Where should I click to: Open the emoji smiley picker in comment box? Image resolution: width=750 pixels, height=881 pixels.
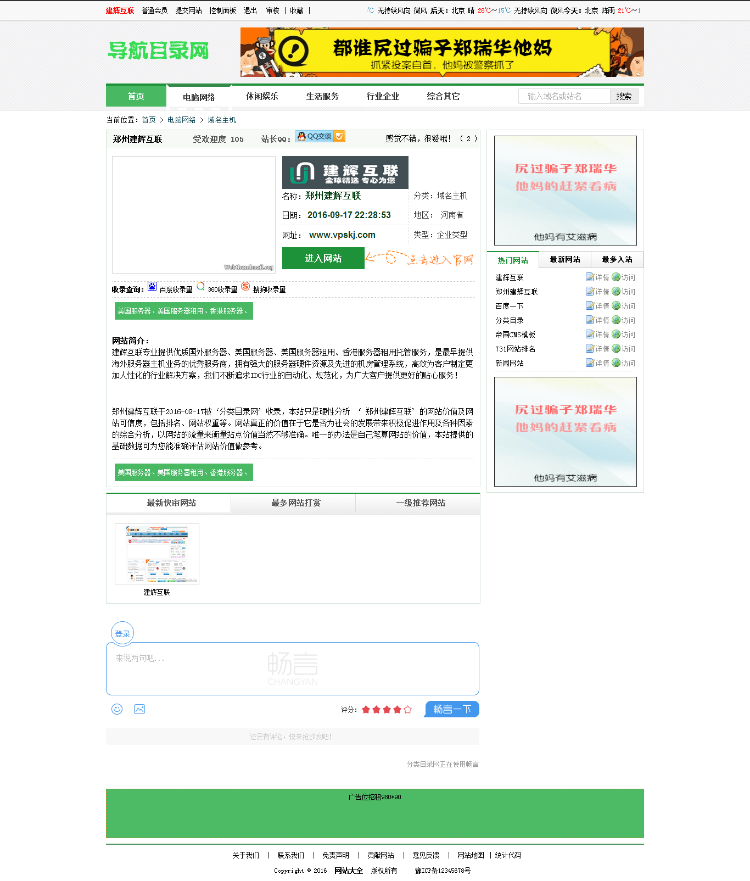click(x=117, y=709)
